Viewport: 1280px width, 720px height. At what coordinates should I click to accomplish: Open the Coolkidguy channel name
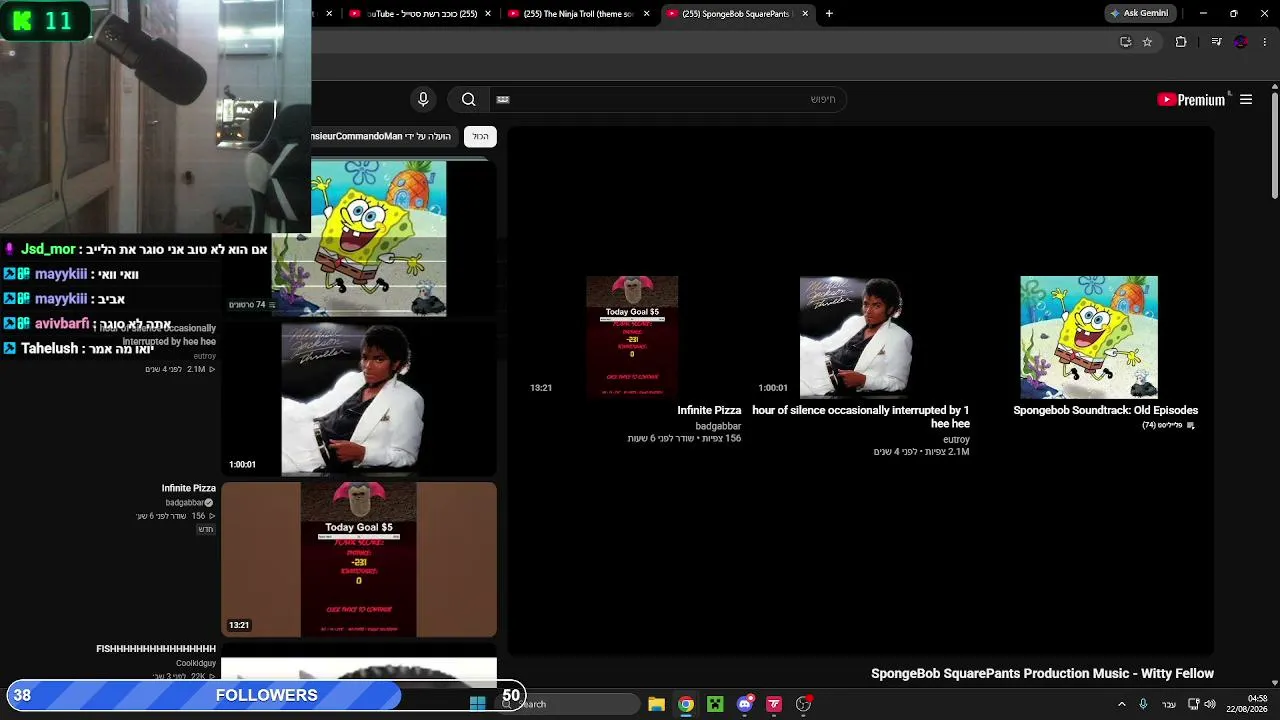click(x=196, y=663)
